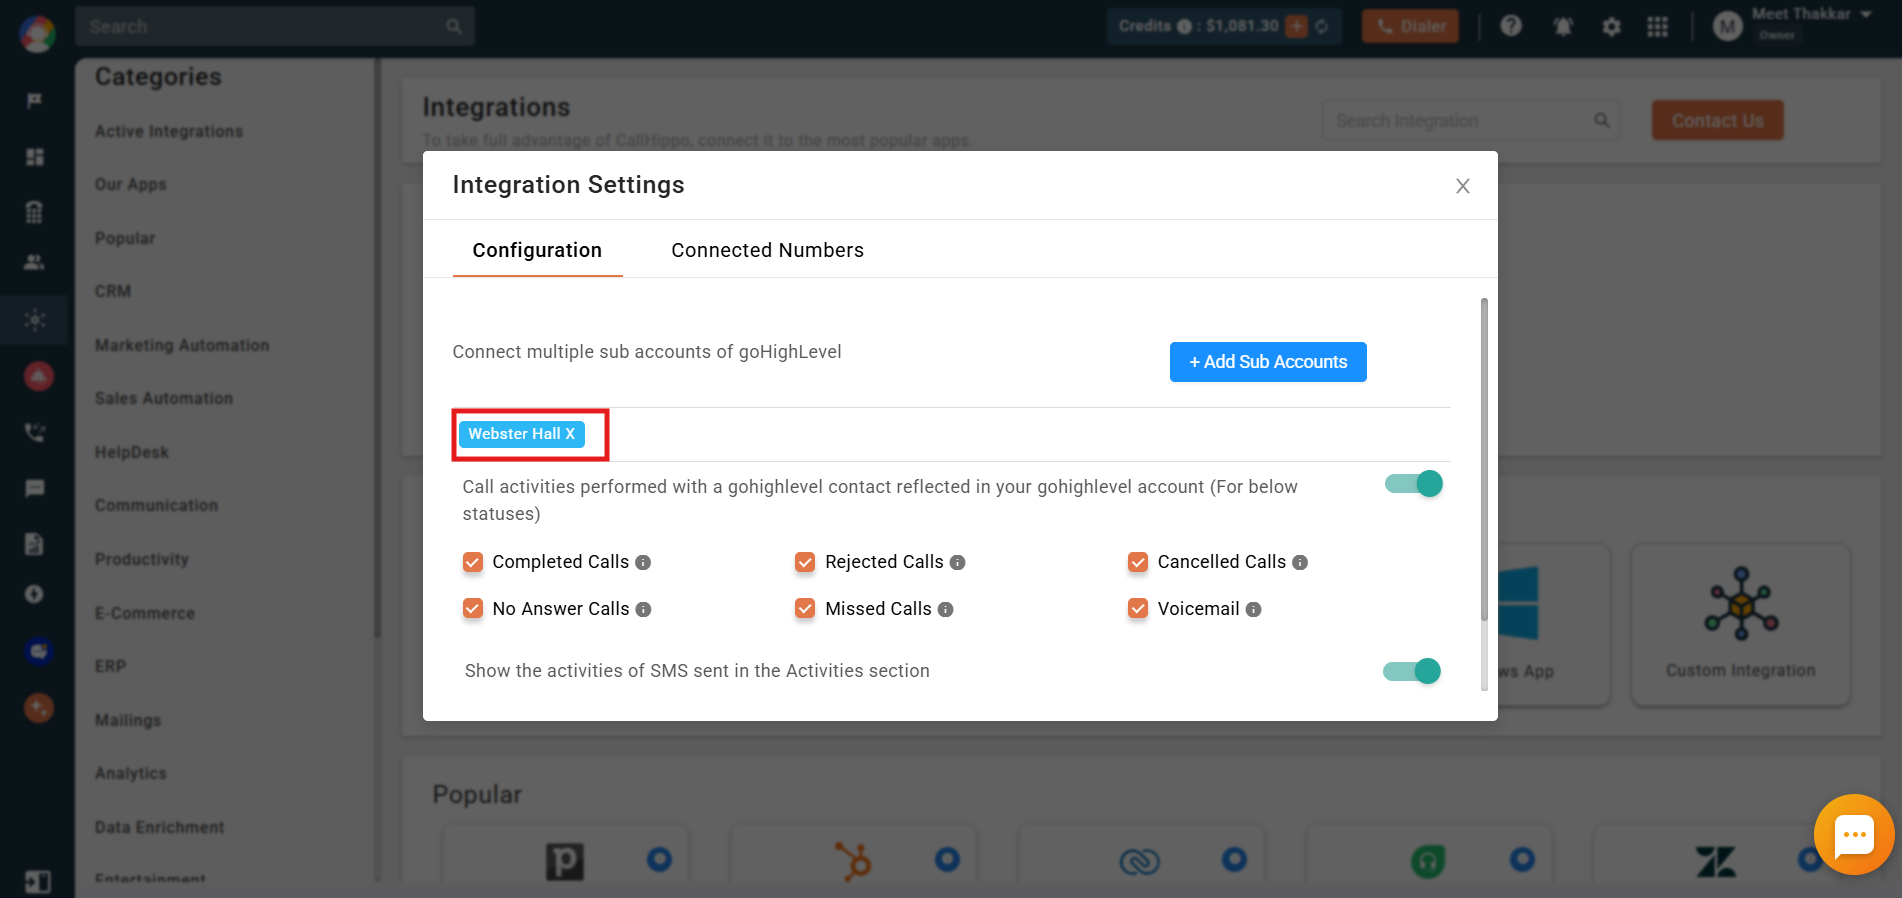Select Sales Automation category
The width and height of the screenshot is (1902, 898).
tap(164, 398)
